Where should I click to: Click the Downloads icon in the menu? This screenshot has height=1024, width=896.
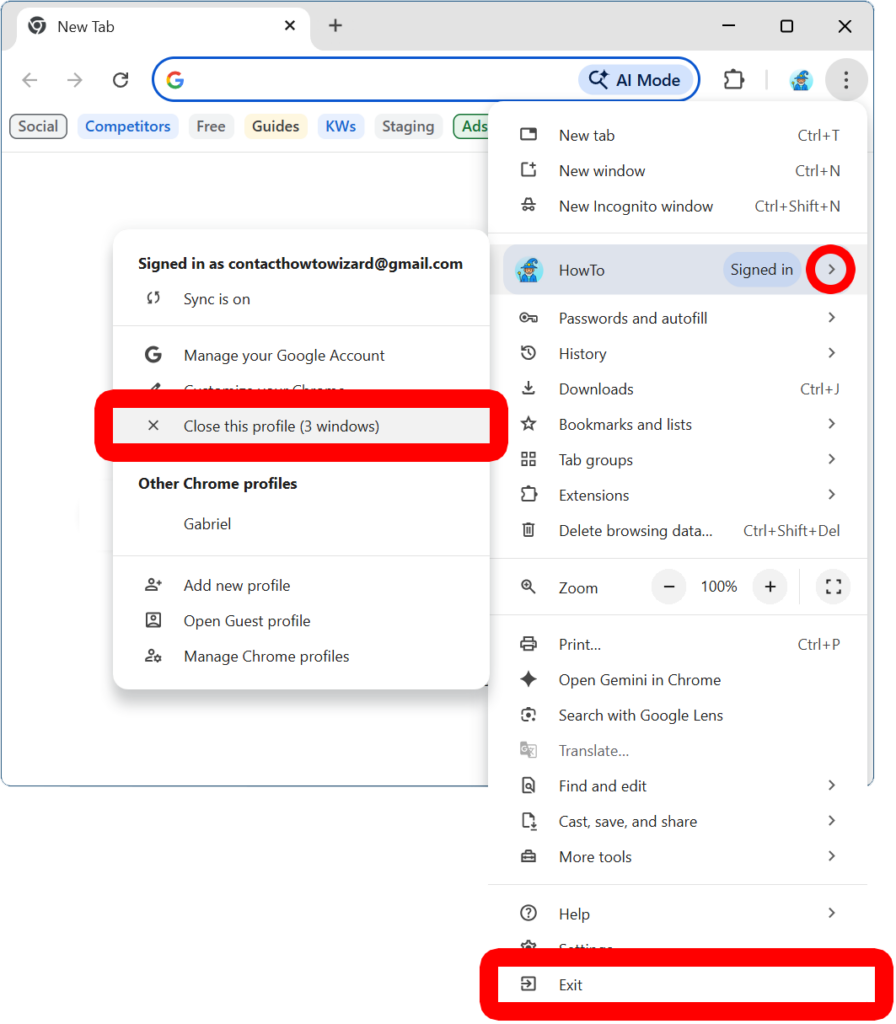[x=529, y=389]
